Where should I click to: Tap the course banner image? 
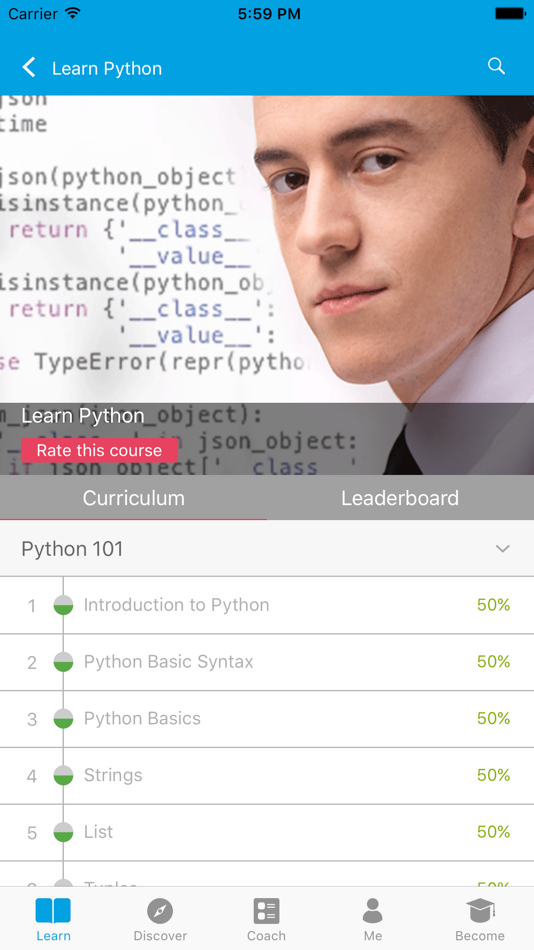pyautogui.click(x=267, y=285)
